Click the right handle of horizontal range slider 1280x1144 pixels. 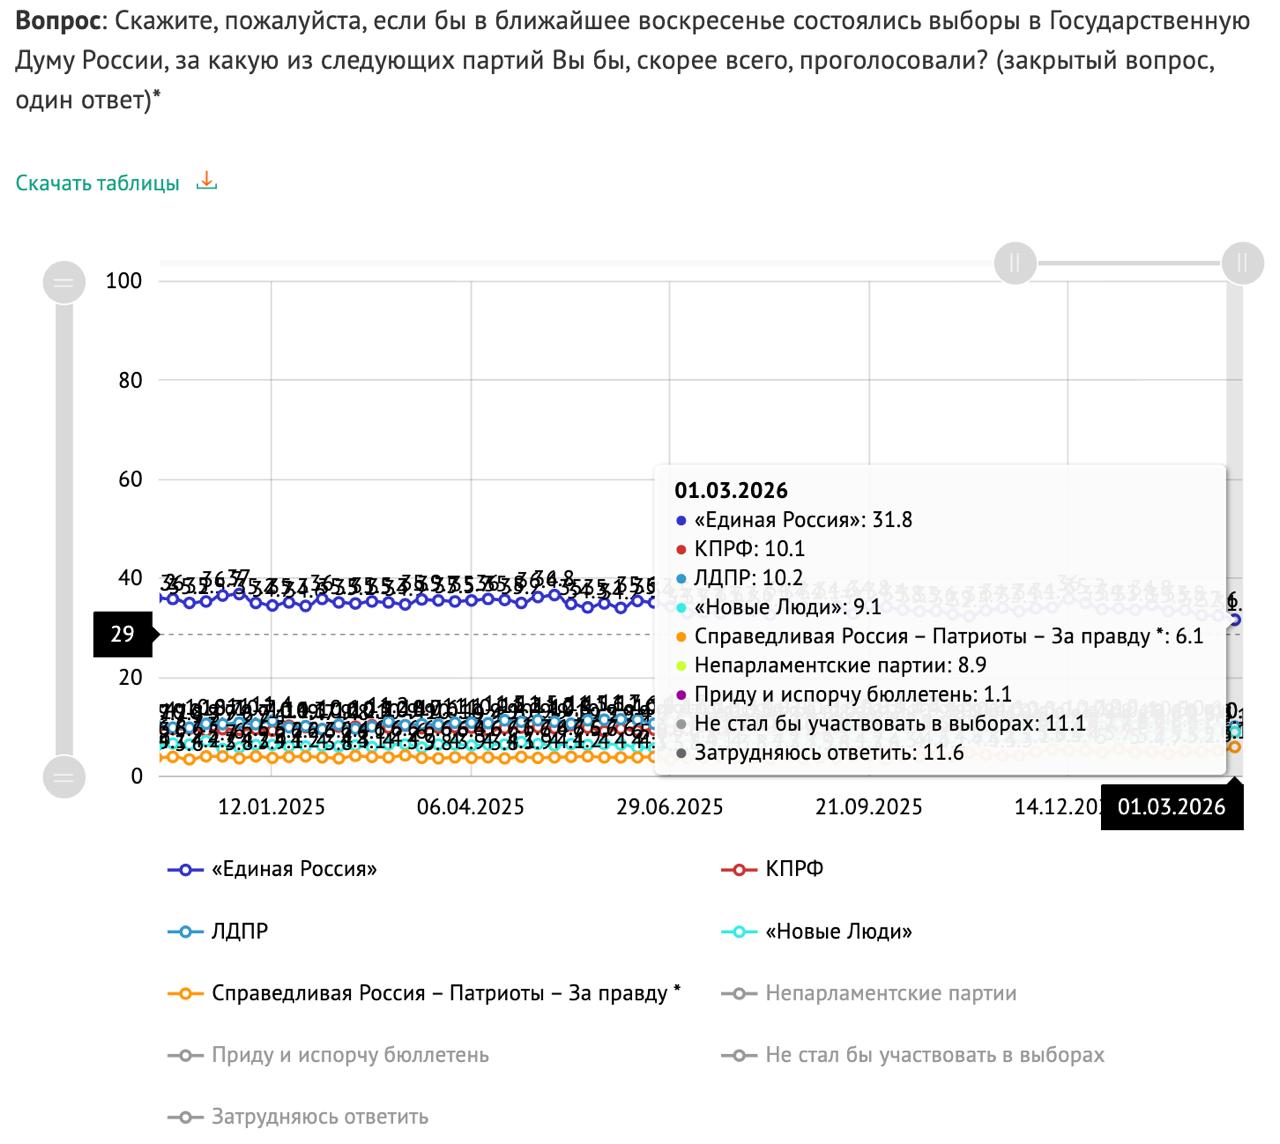1242,263
